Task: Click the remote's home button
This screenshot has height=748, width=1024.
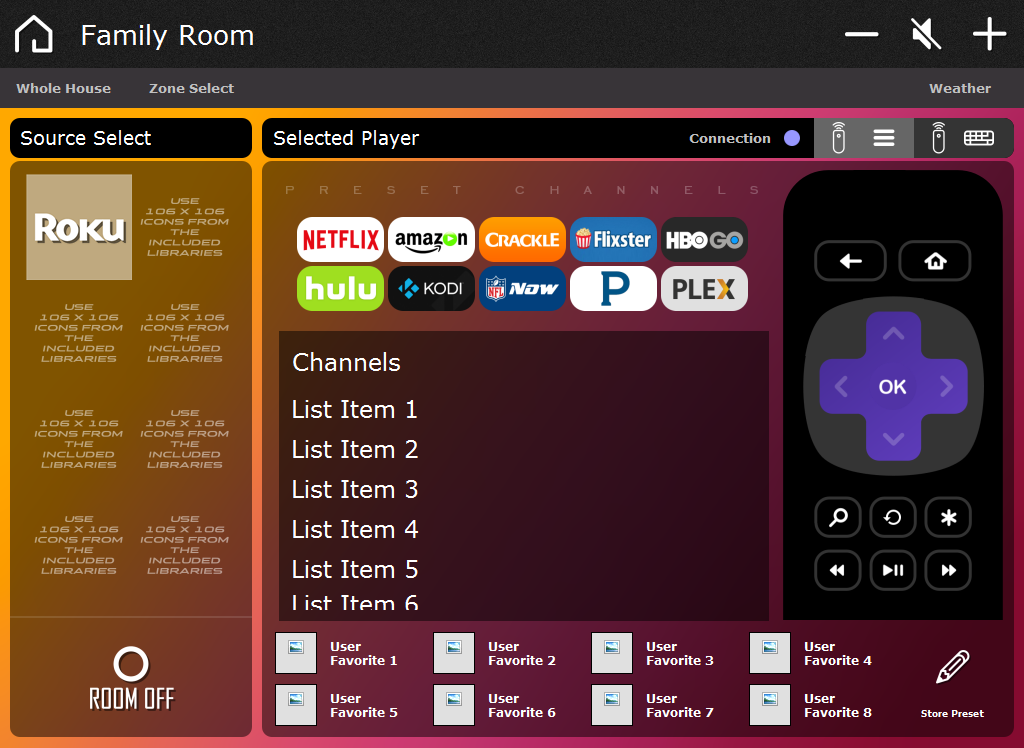Action: [x=935, y=261]
